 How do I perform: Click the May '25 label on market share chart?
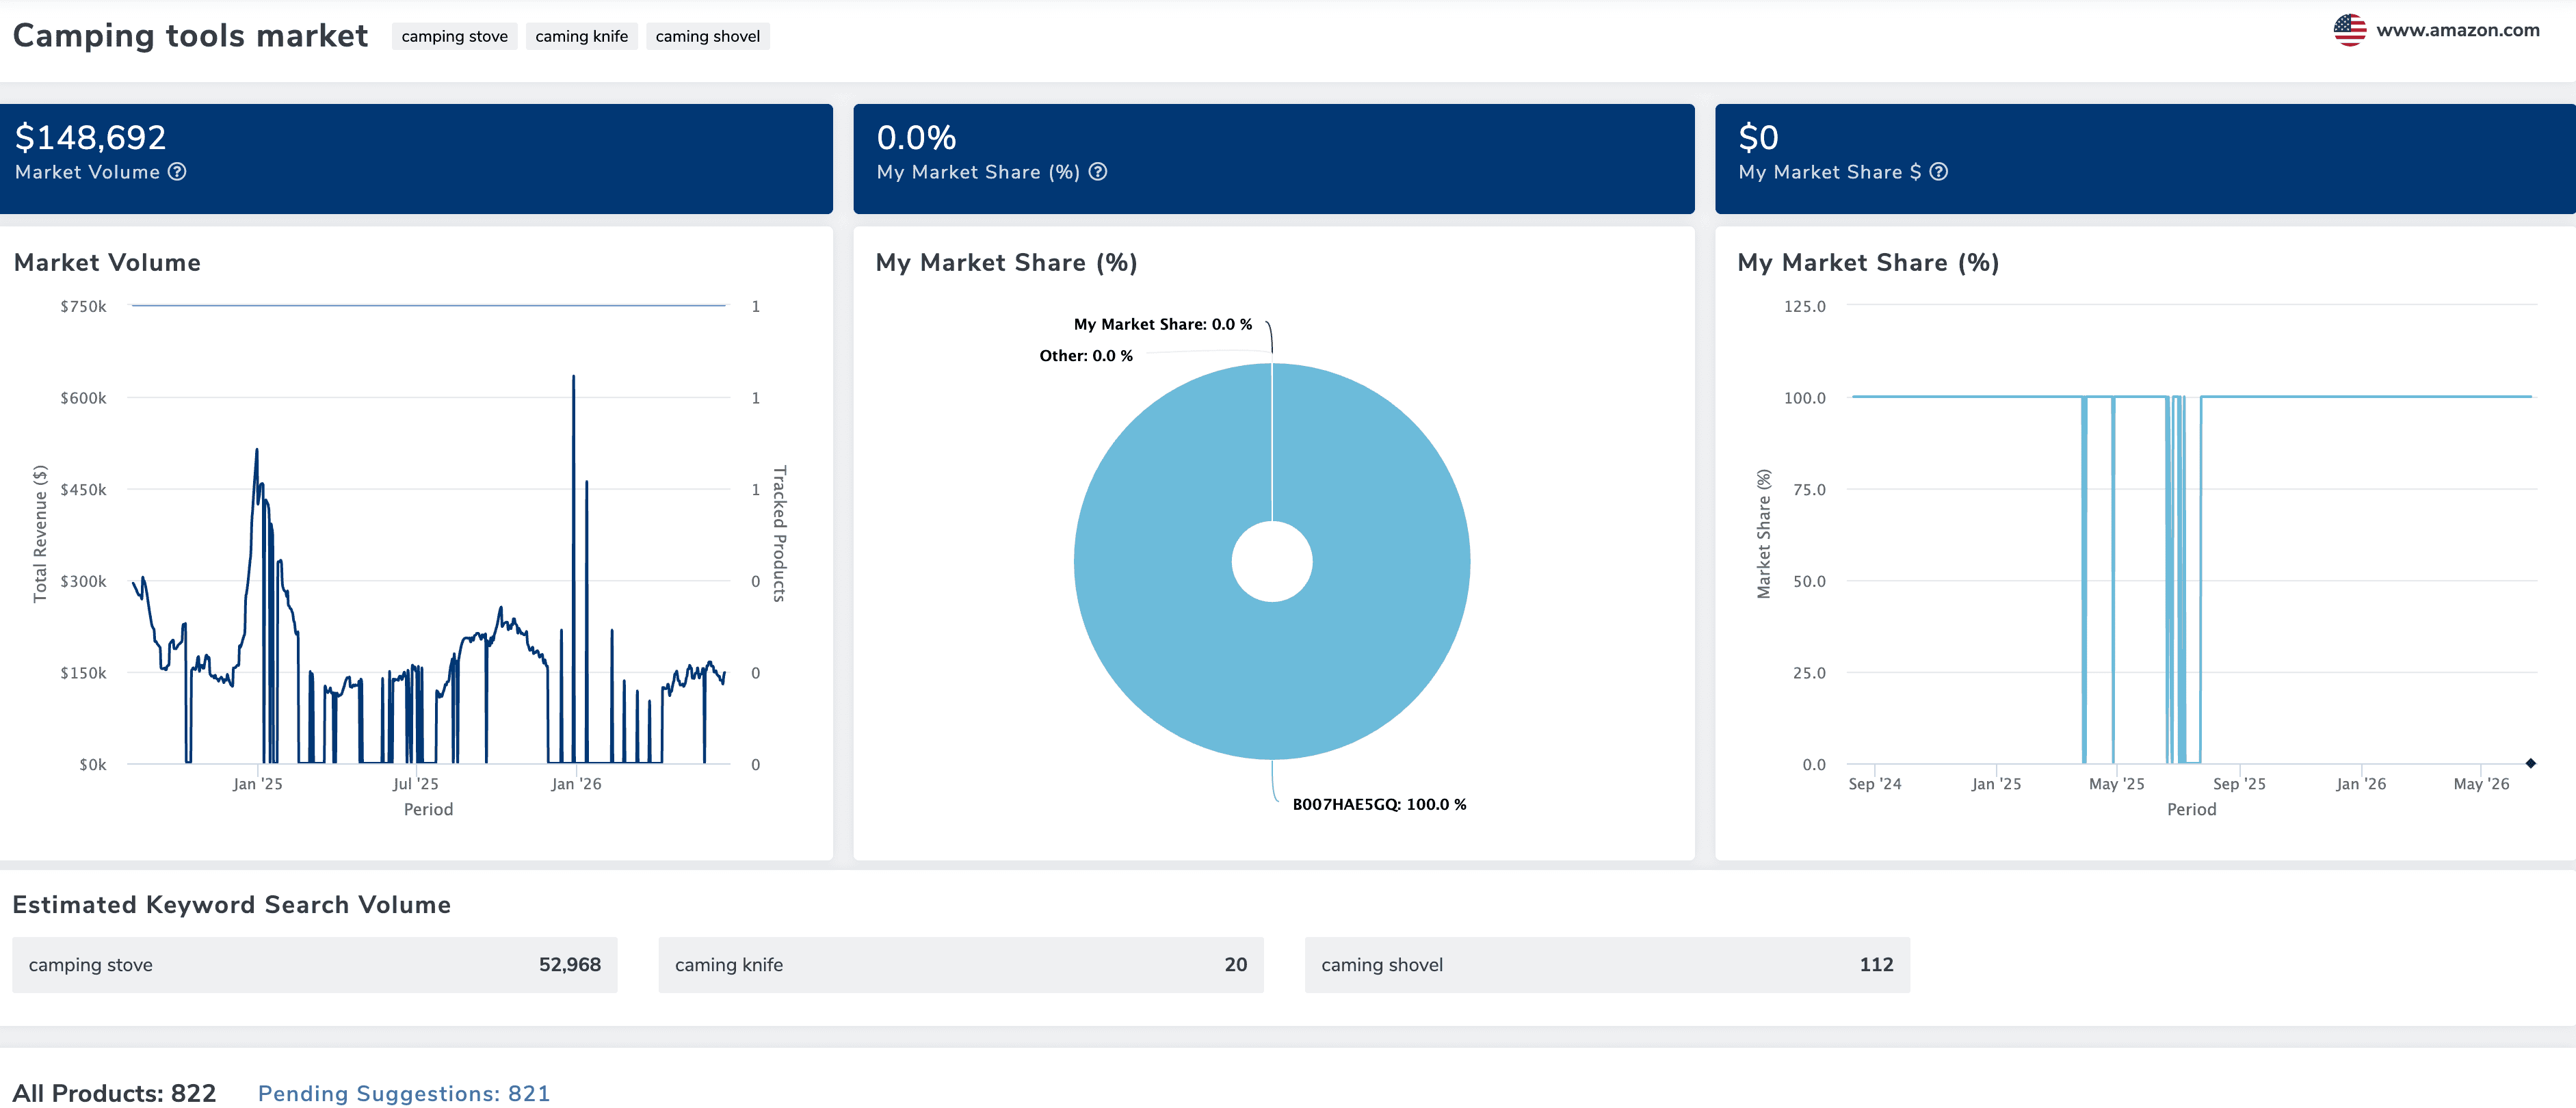pyautogui.click(x=2116, y=784)
